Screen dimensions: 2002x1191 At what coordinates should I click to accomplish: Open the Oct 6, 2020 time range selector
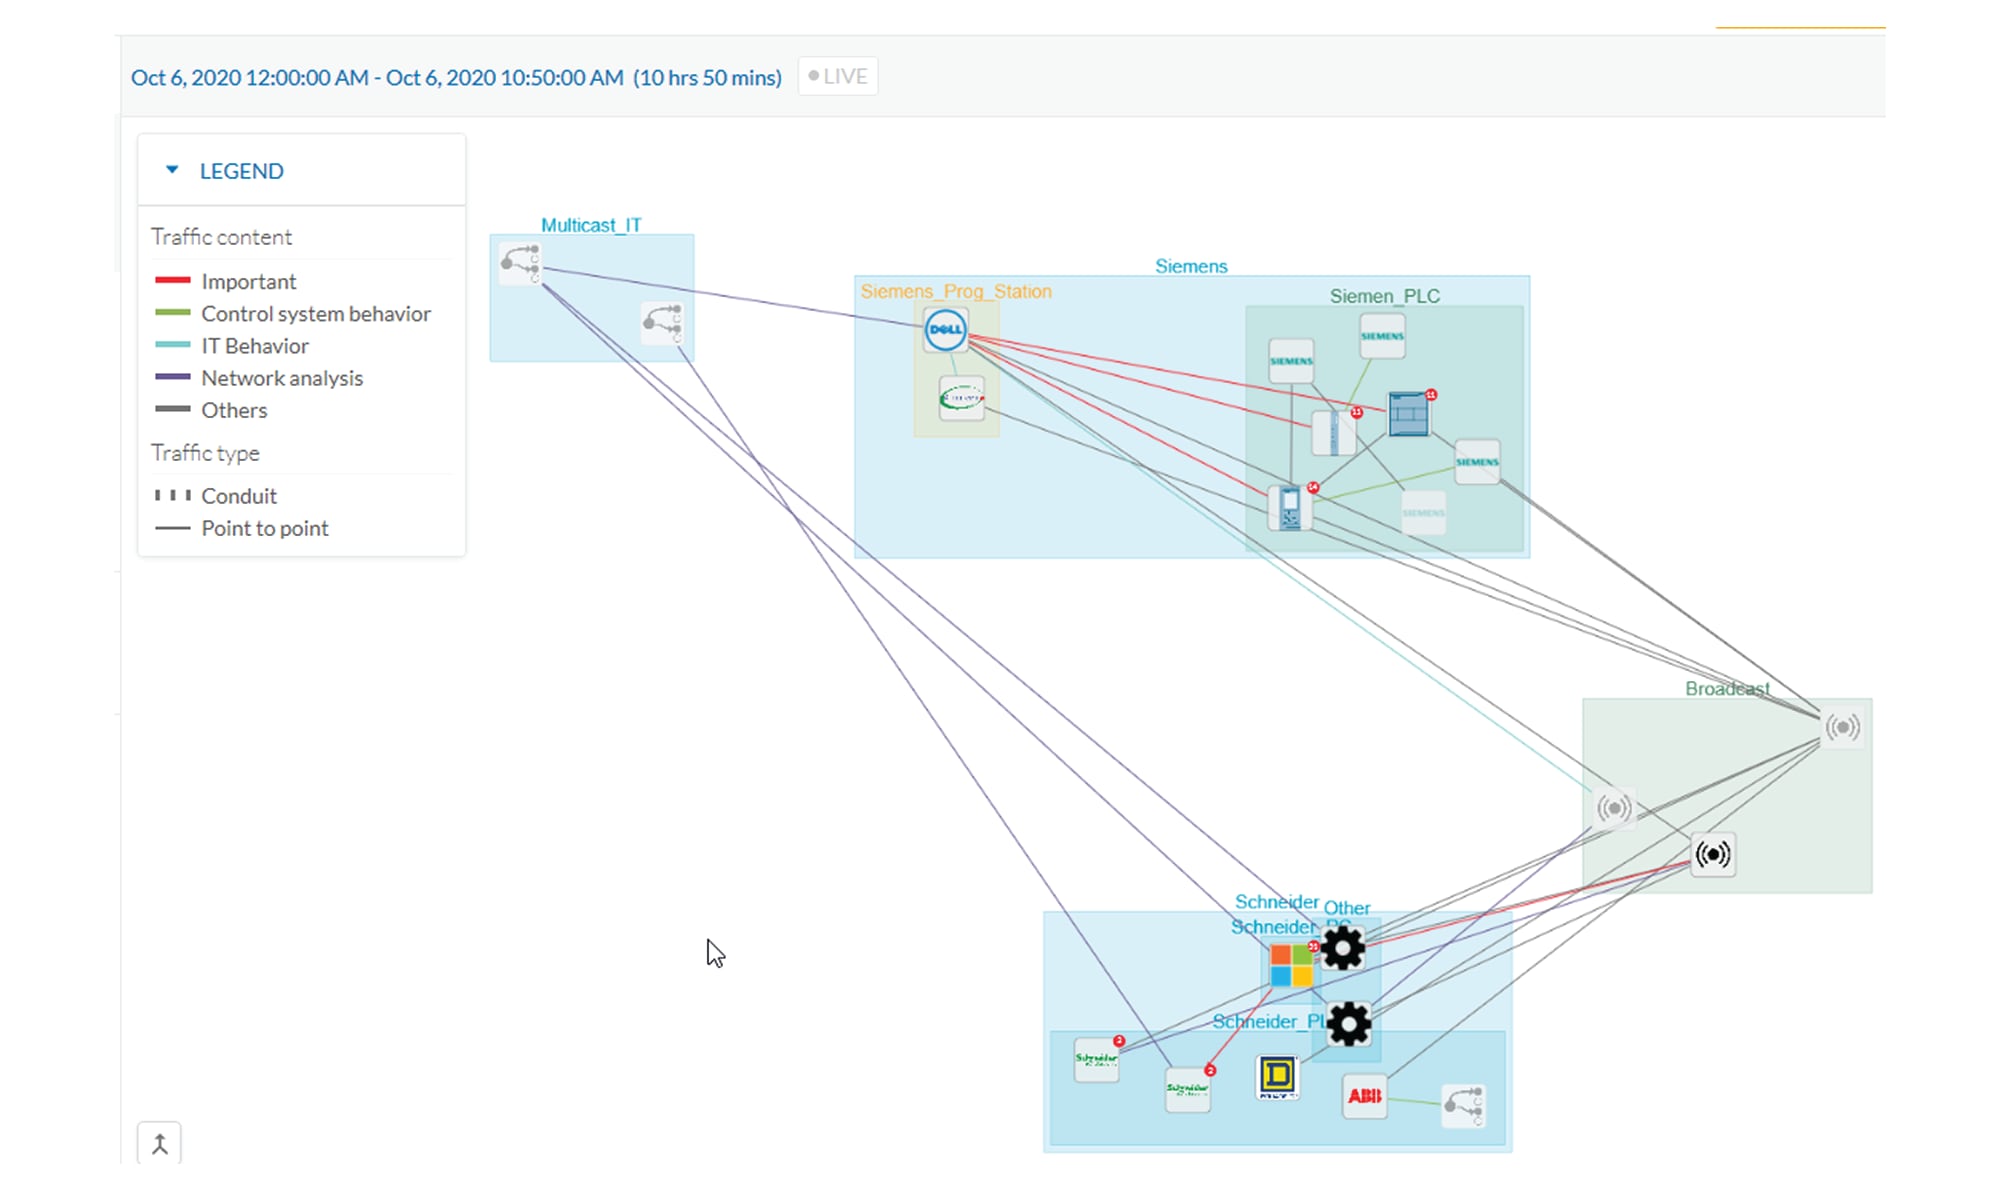tap(456, 78)
